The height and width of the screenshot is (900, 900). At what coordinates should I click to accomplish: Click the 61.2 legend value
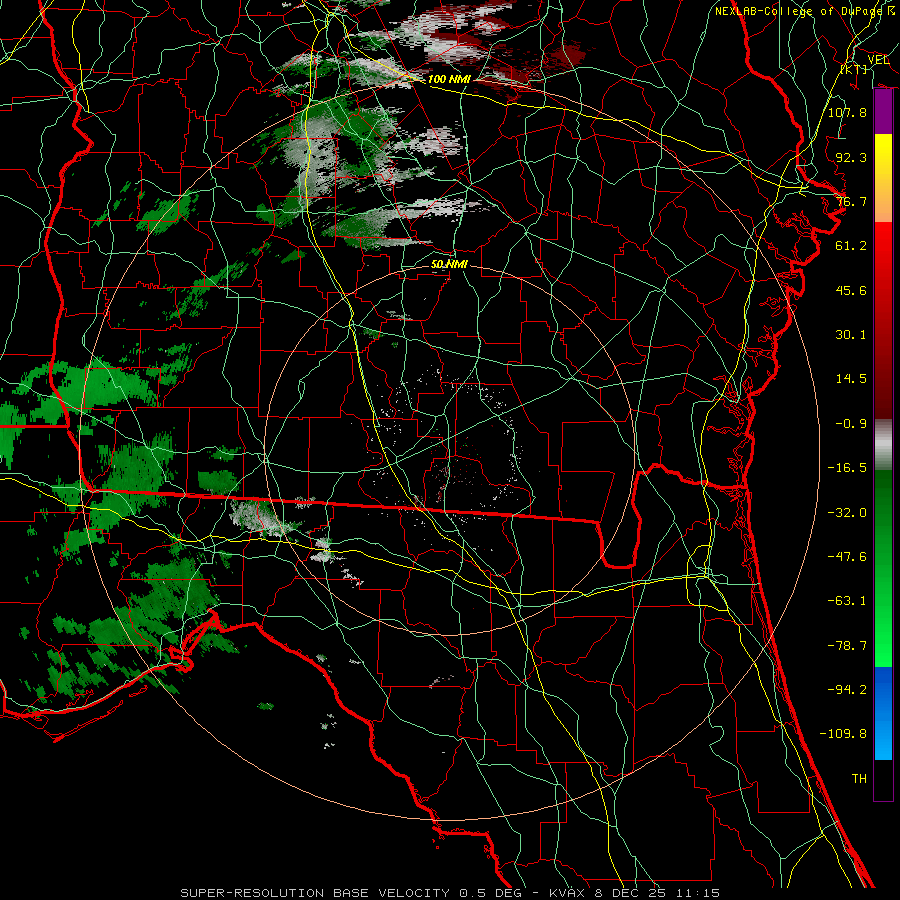(851, 246)
